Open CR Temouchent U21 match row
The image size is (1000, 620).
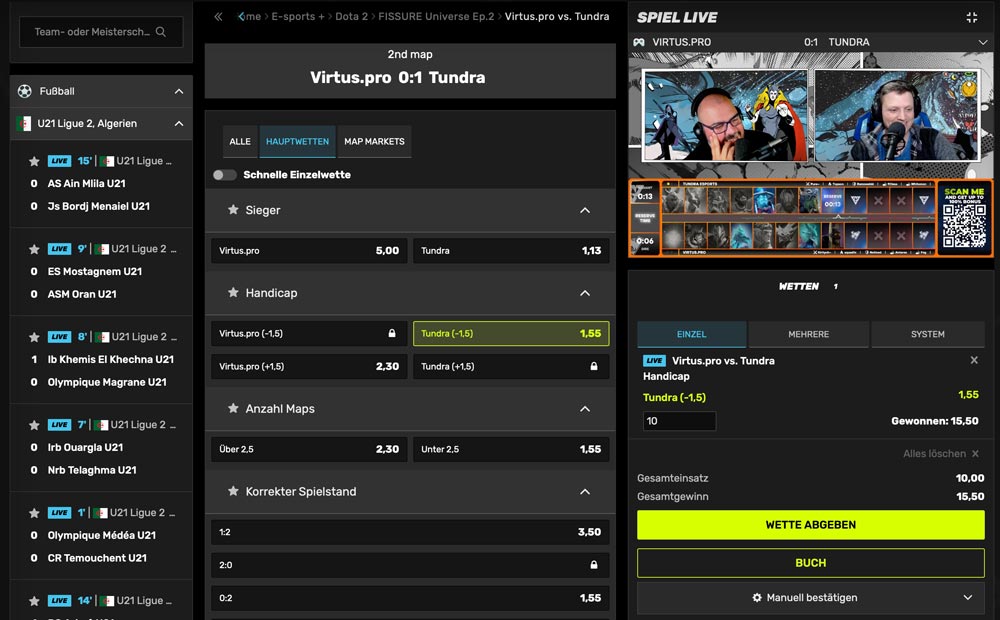(97, 558)
